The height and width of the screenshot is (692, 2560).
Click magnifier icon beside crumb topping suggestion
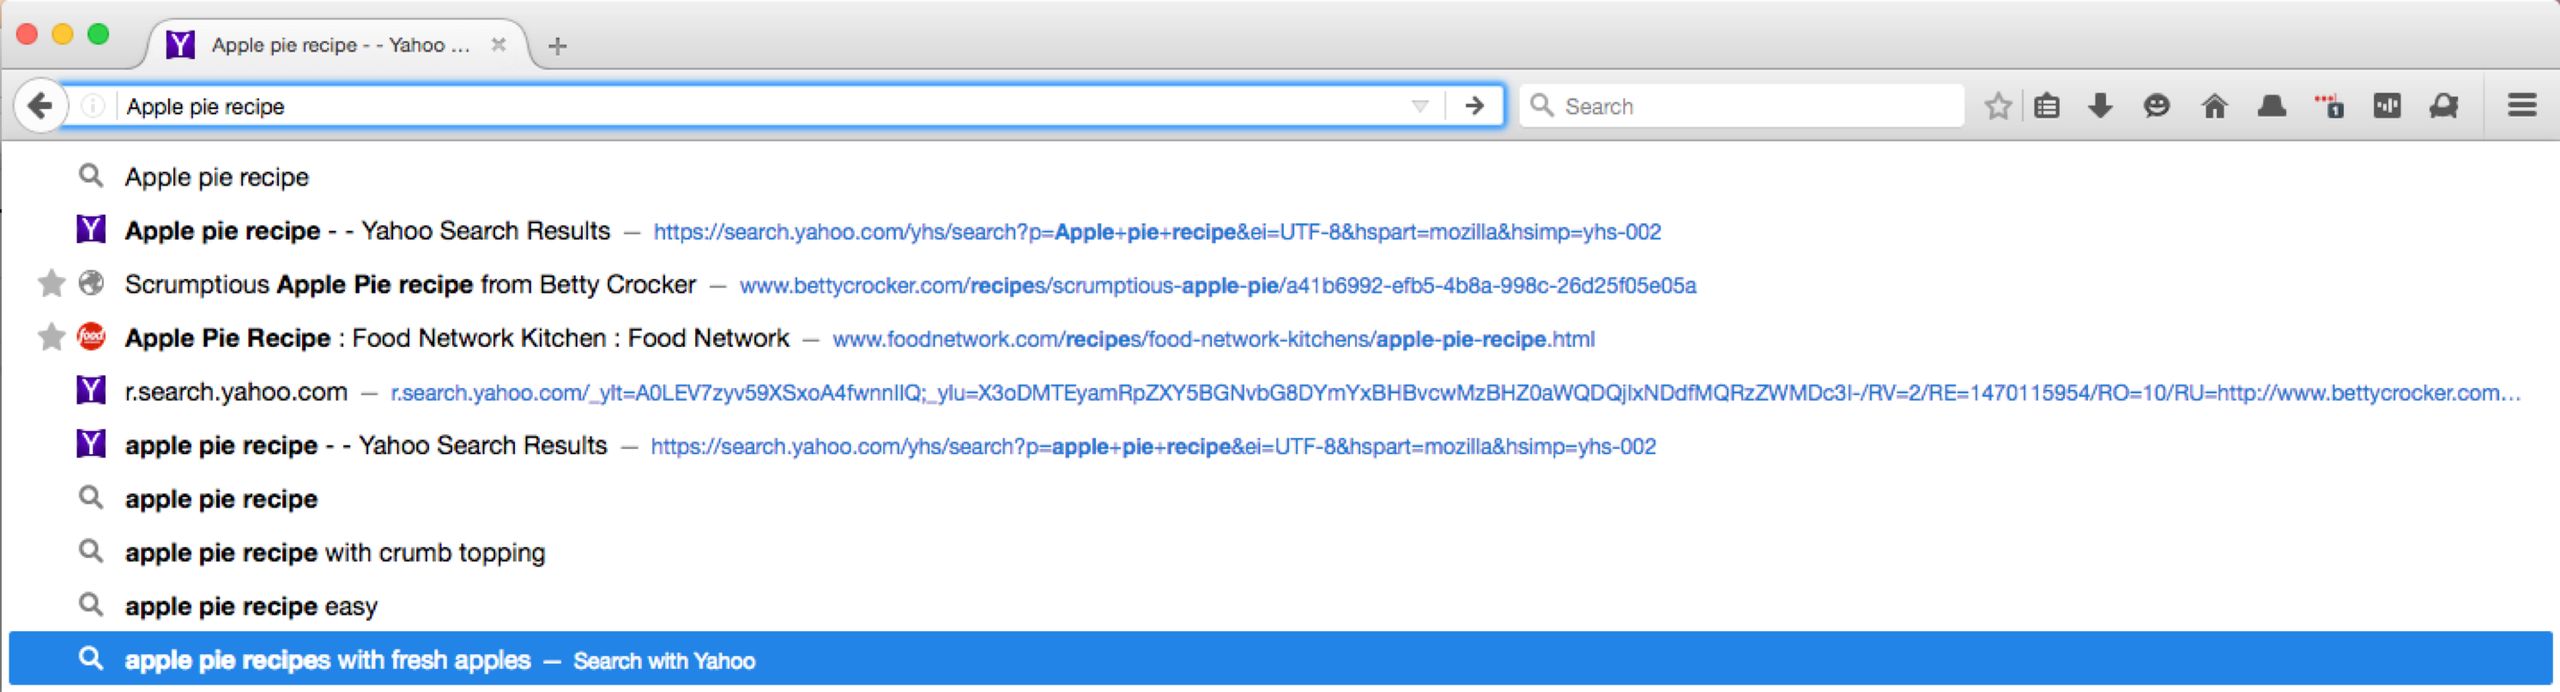(x=91, y=551)
